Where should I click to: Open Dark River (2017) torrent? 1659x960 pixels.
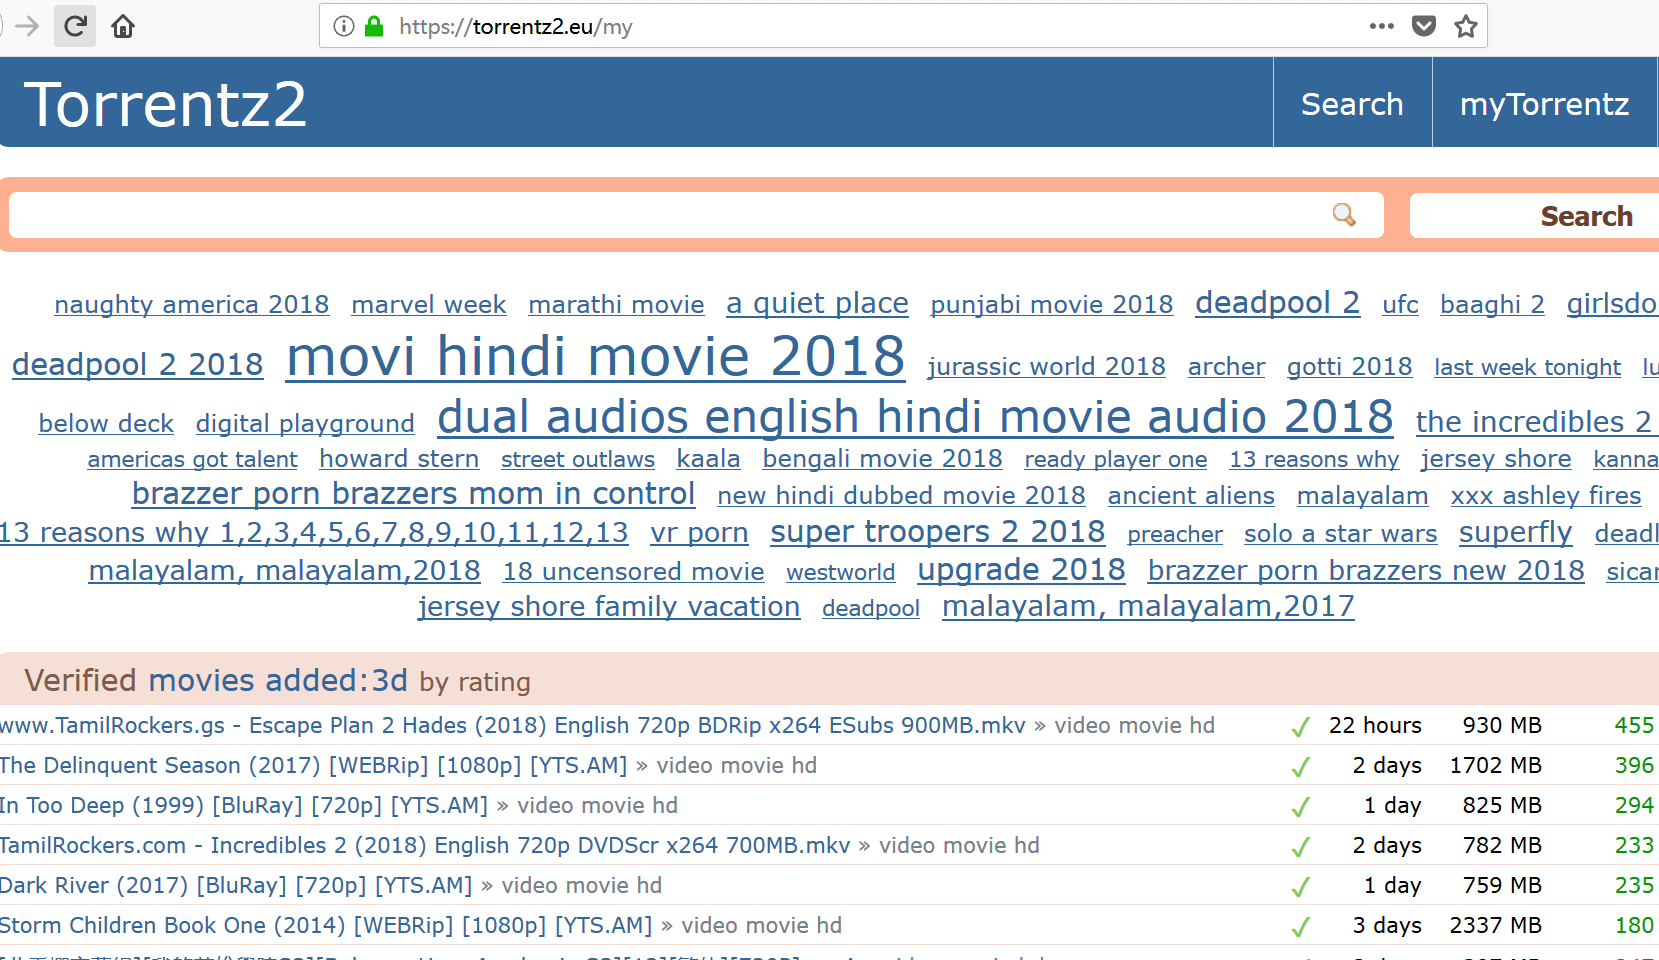point(235,885)
